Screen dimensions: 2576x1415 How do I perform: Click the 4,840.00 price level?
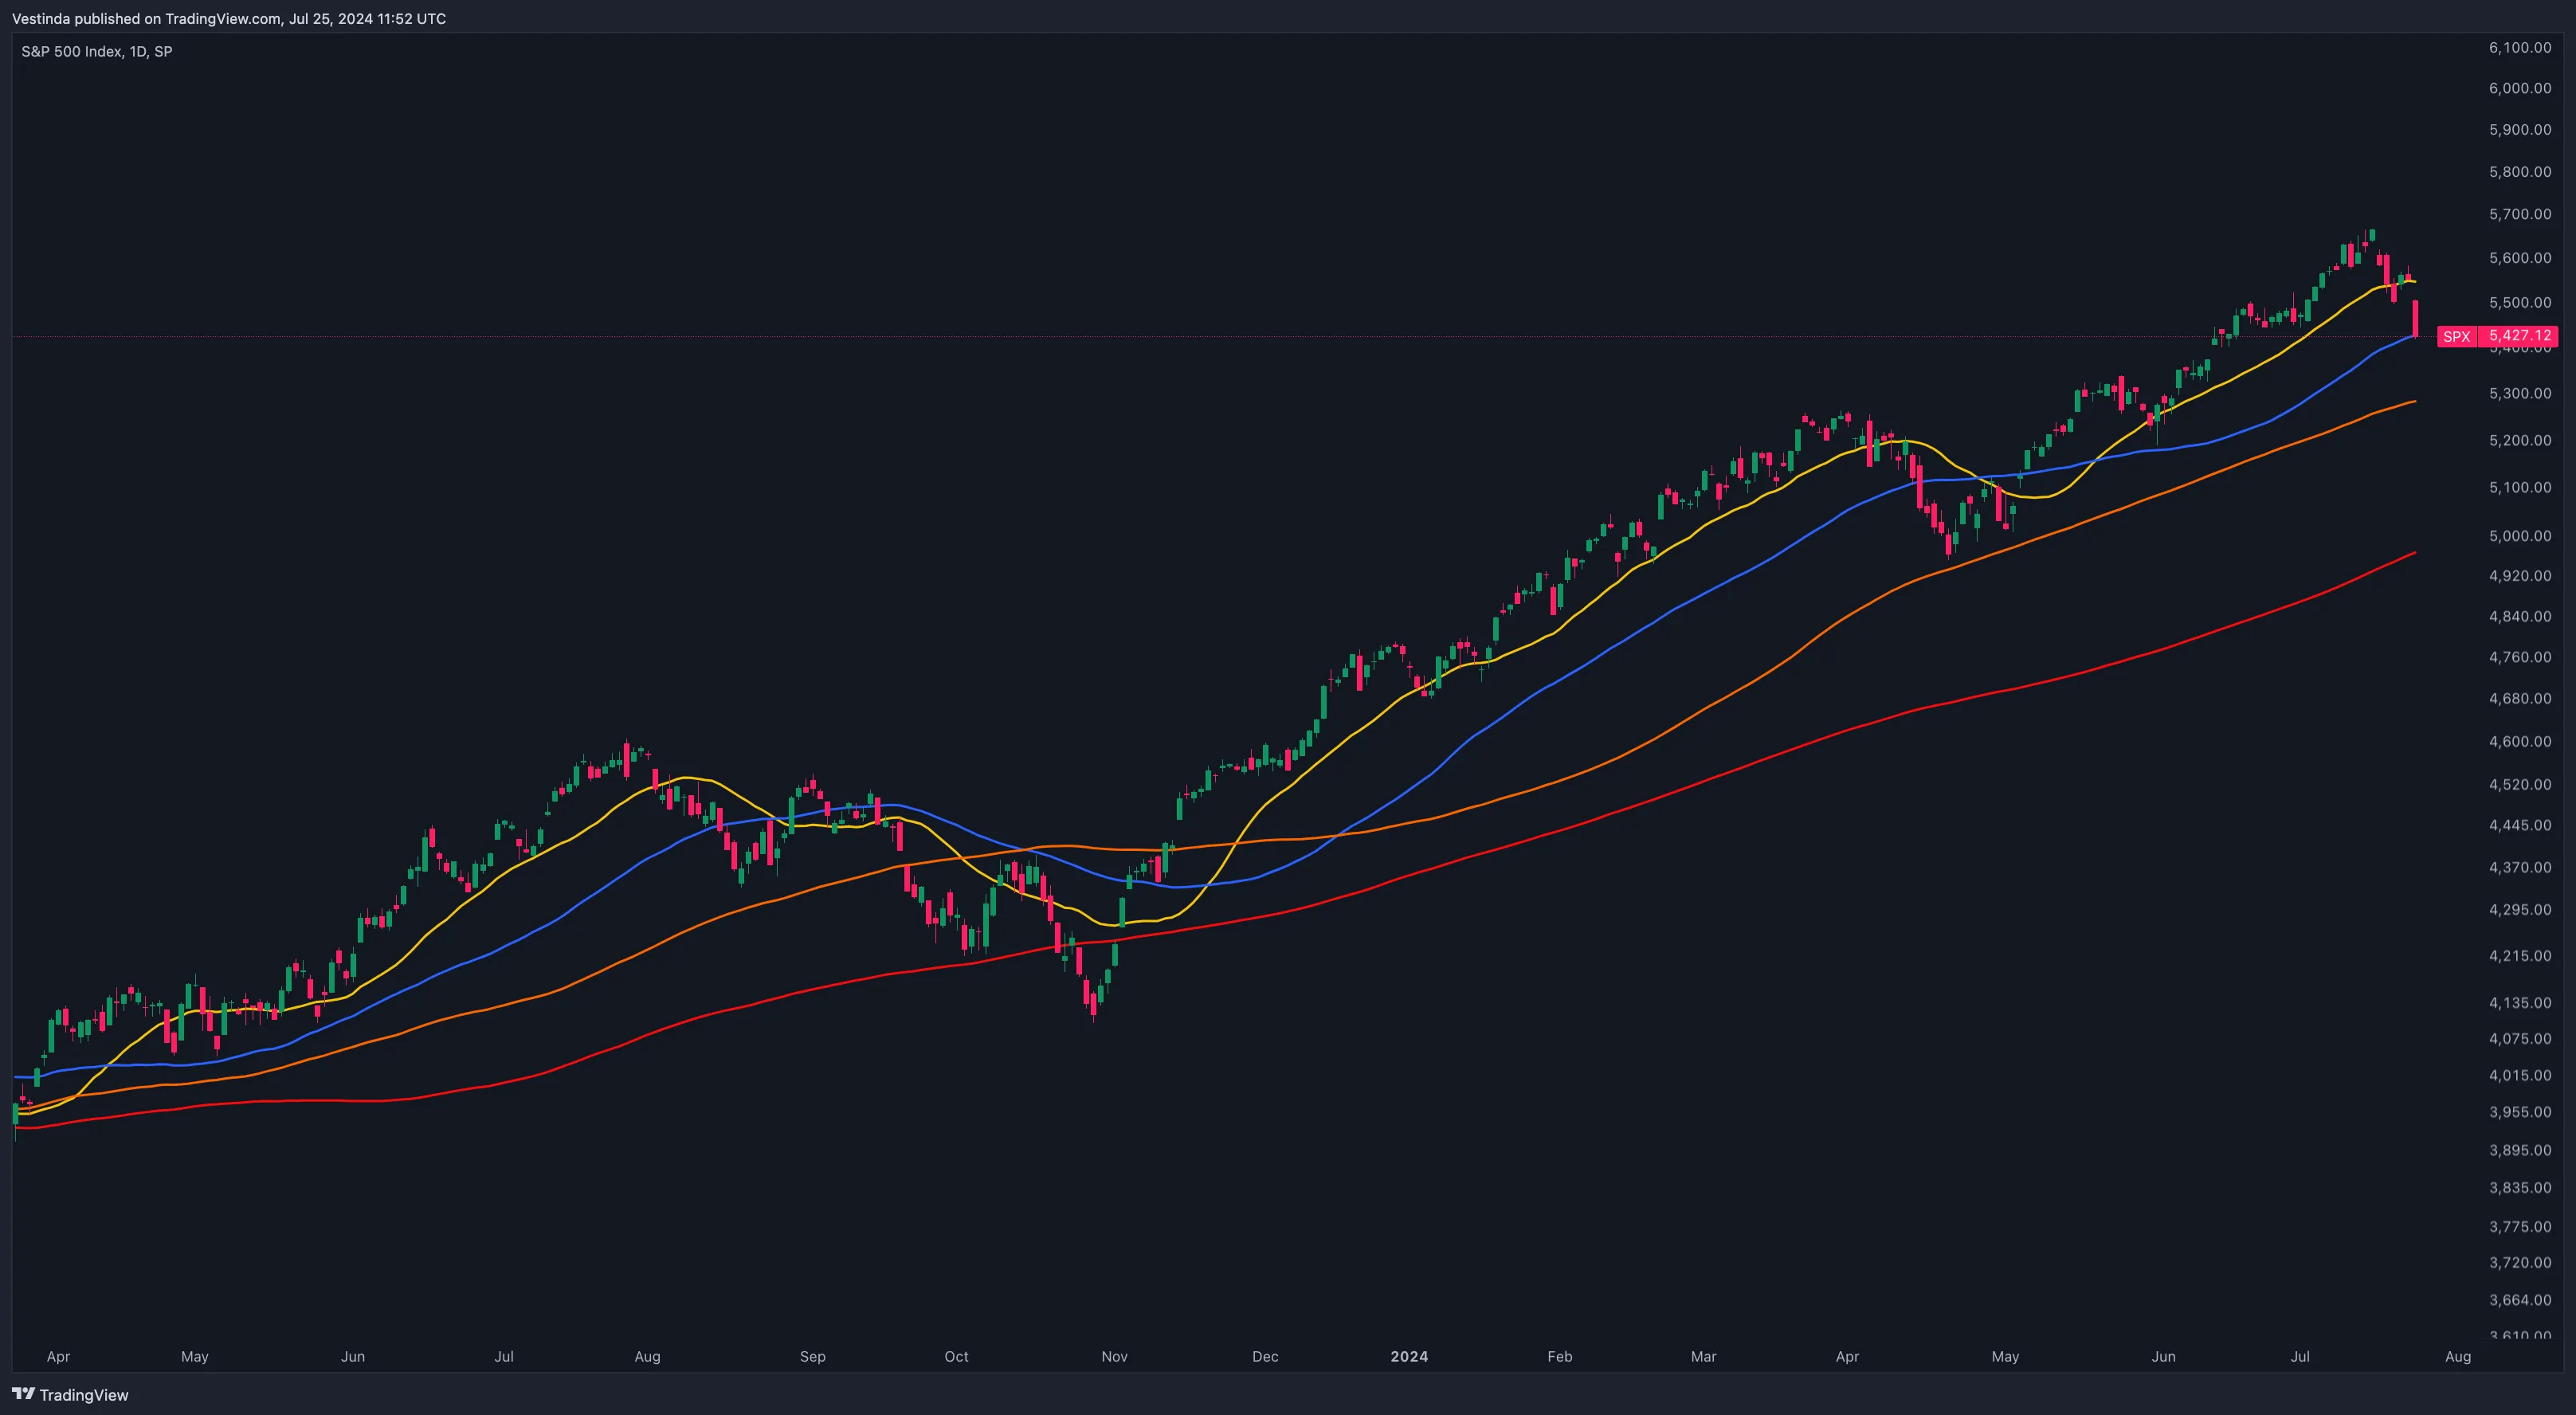(x=2520, y=616)
